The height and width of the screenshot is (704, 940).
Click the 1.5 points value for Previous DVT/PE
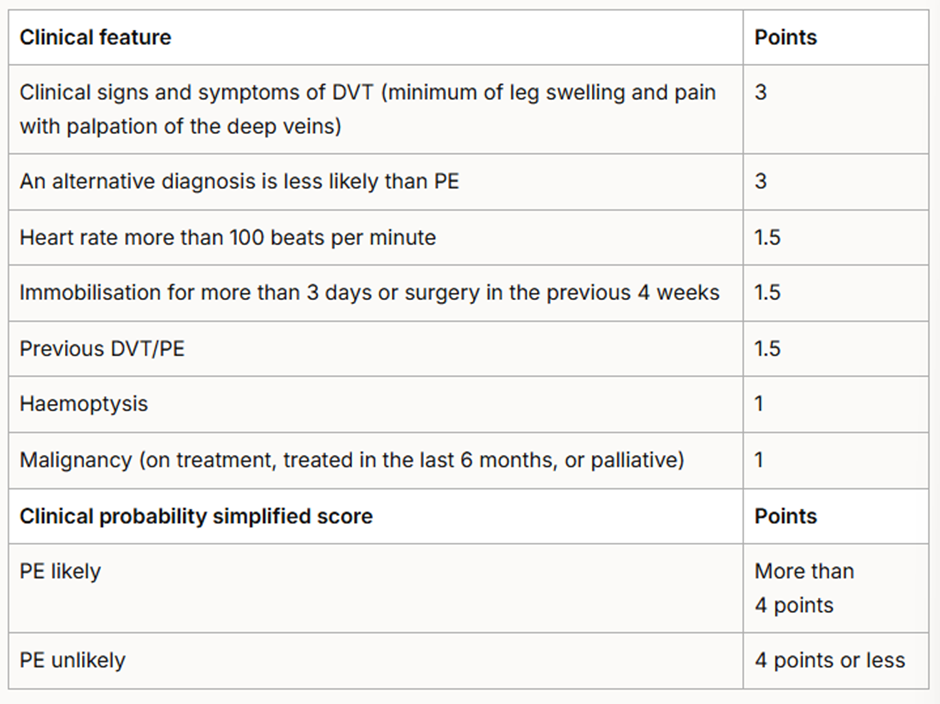pos(768,349)
